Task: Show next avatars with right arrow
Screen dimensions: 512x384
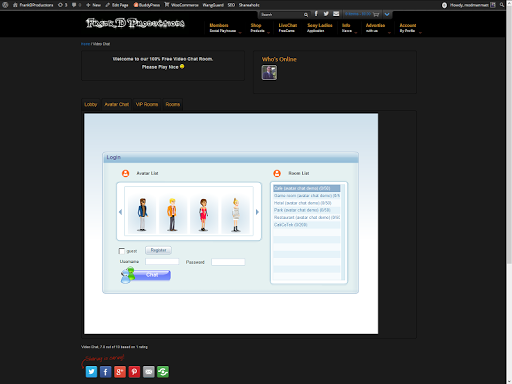Action: [x=257, y=212]
